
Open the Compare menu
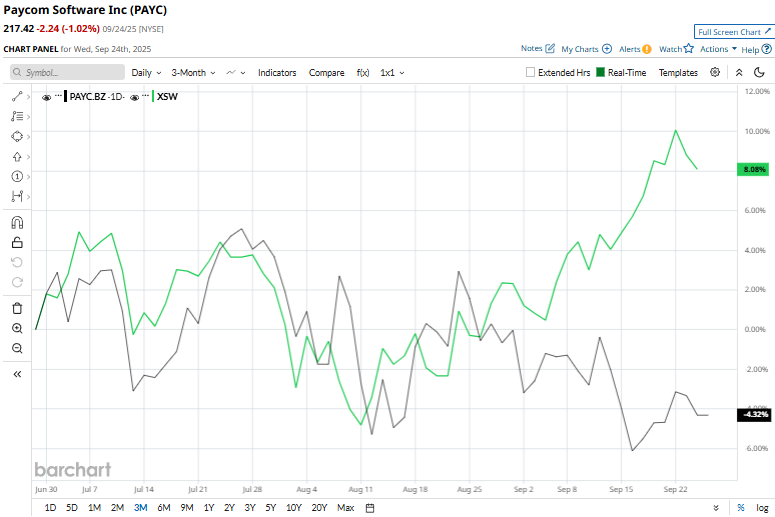(x=326, y=73)
